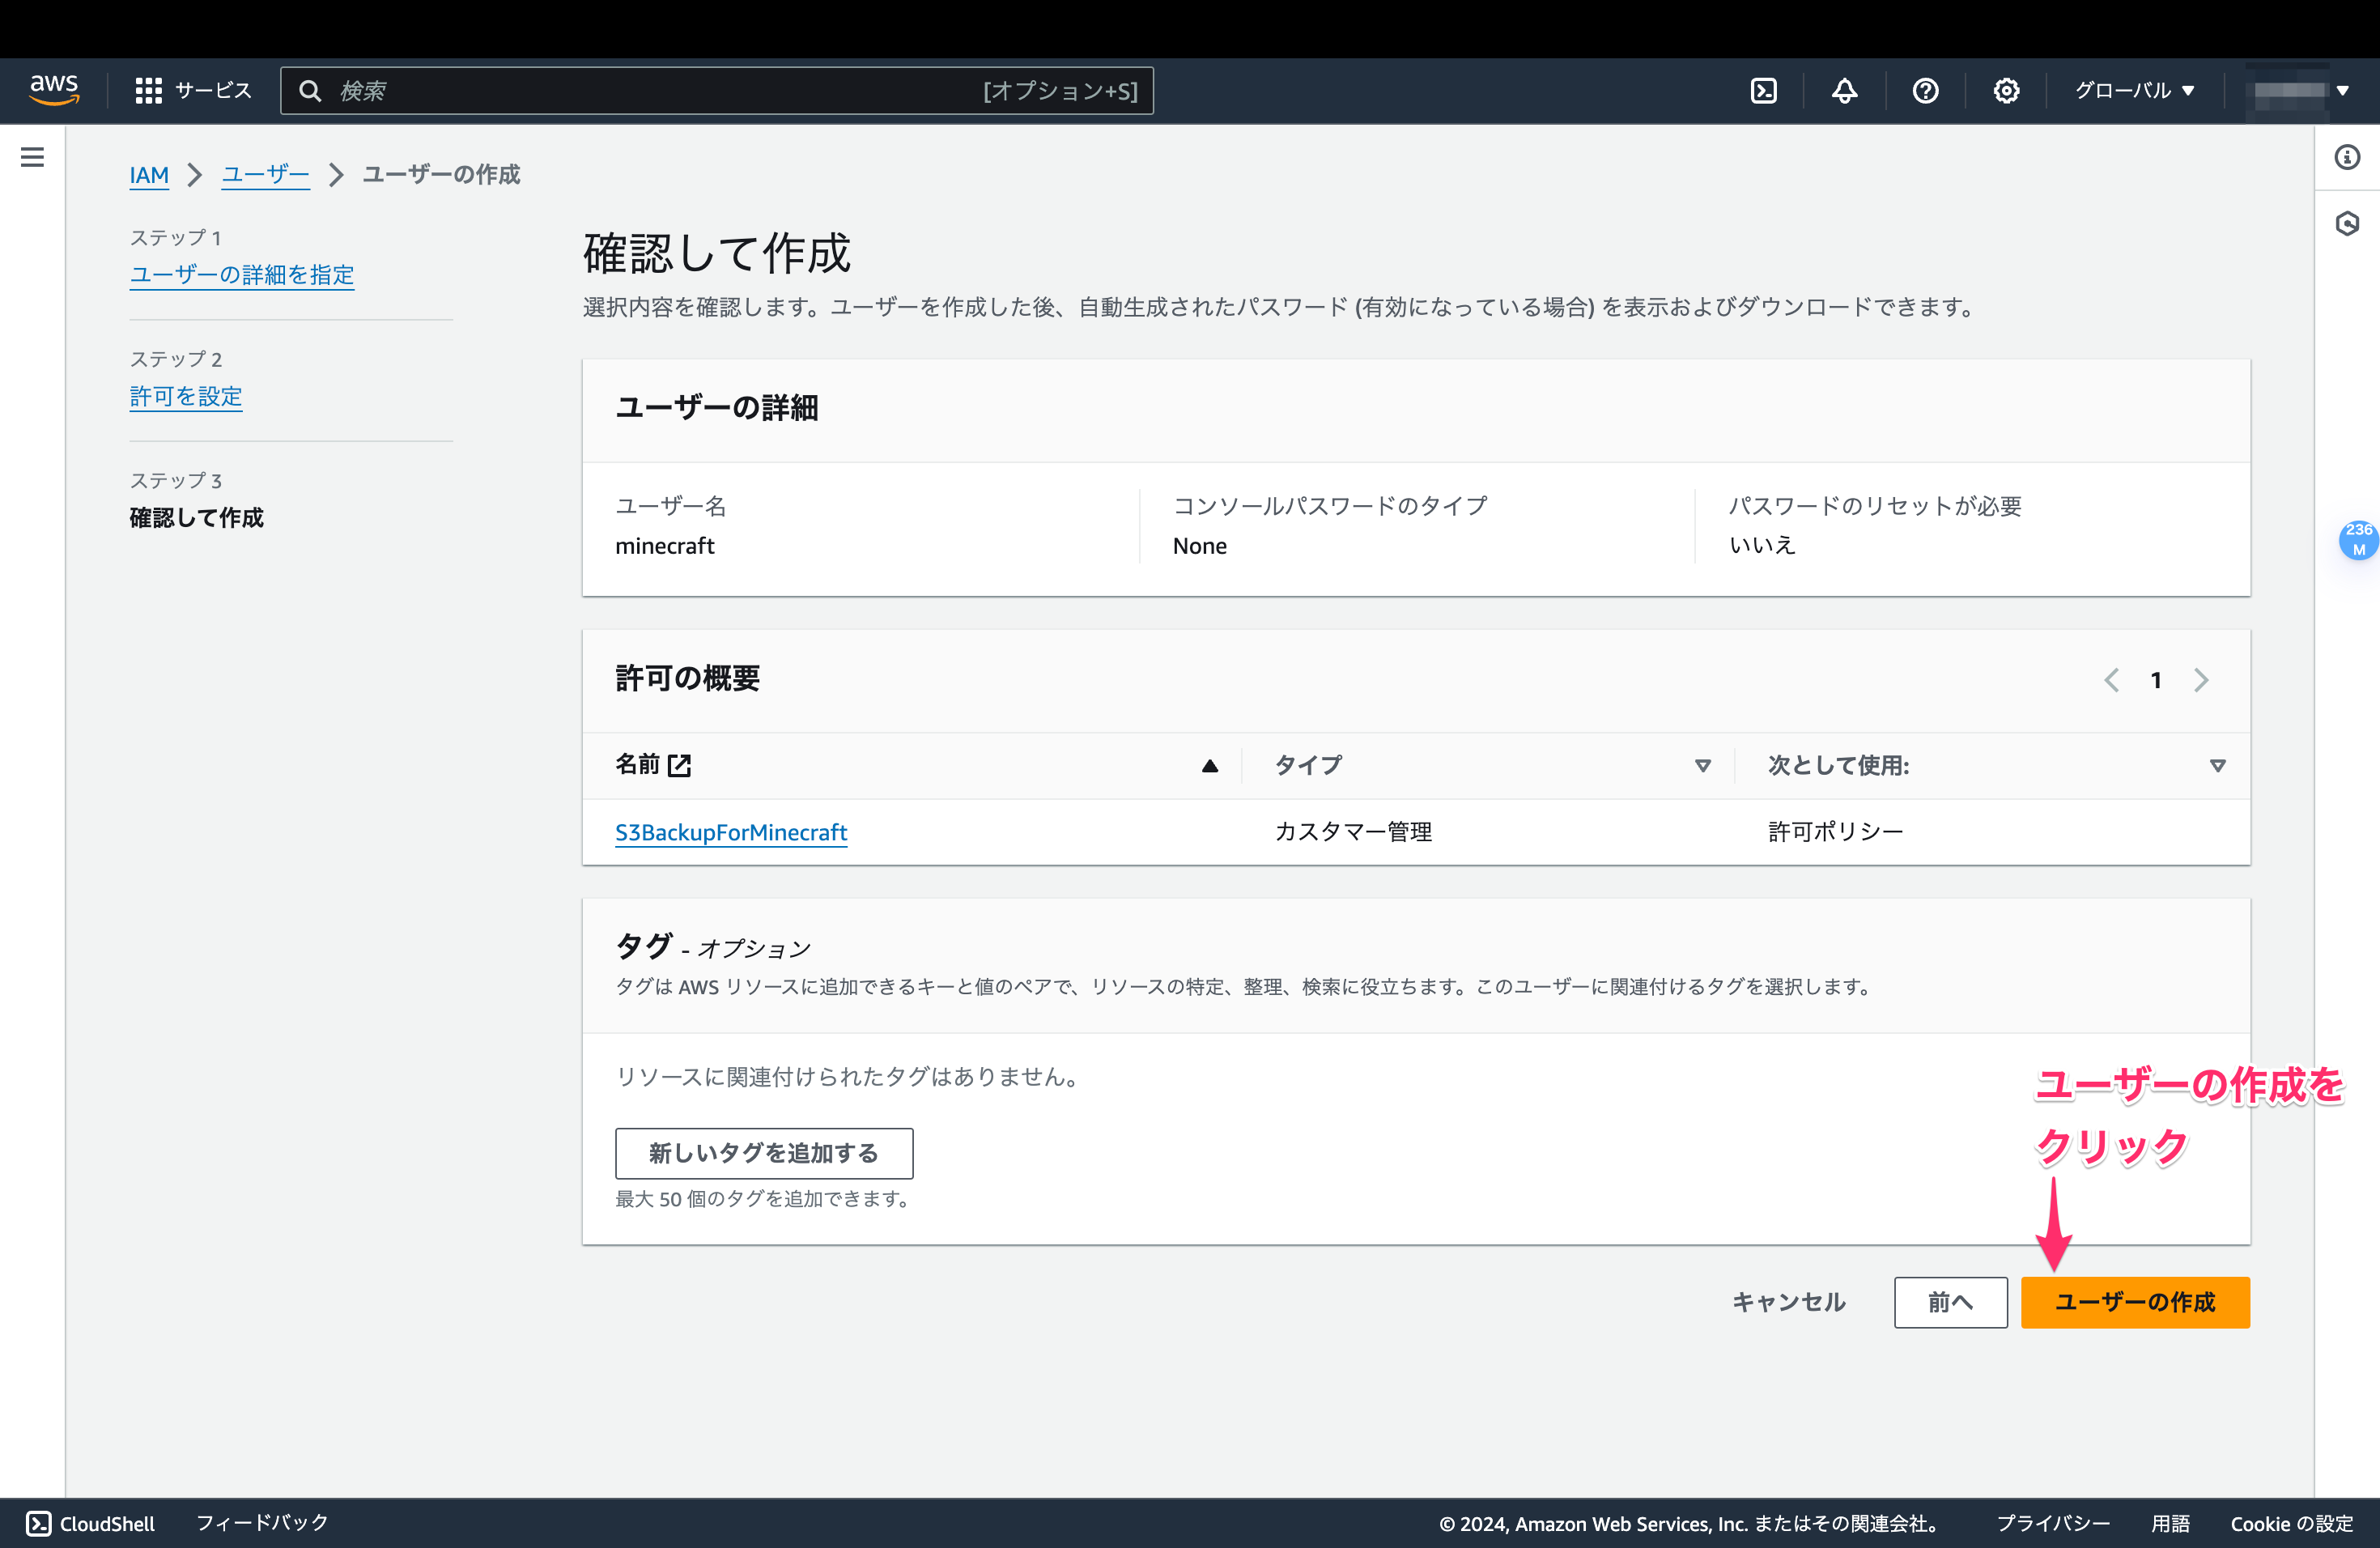Launch CloudShell from the bottom-left bar
This screenshot has height=1548, width=2380.
[90, 1523]
